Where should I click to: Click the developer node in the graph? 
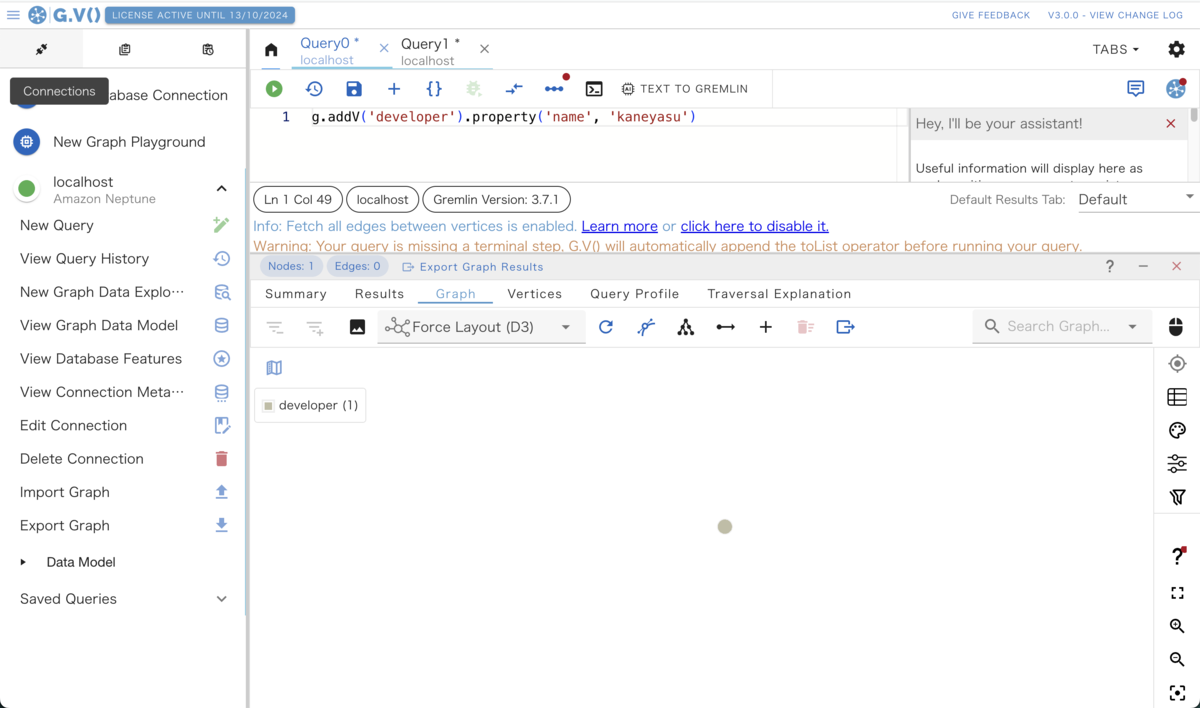(725, 526)
